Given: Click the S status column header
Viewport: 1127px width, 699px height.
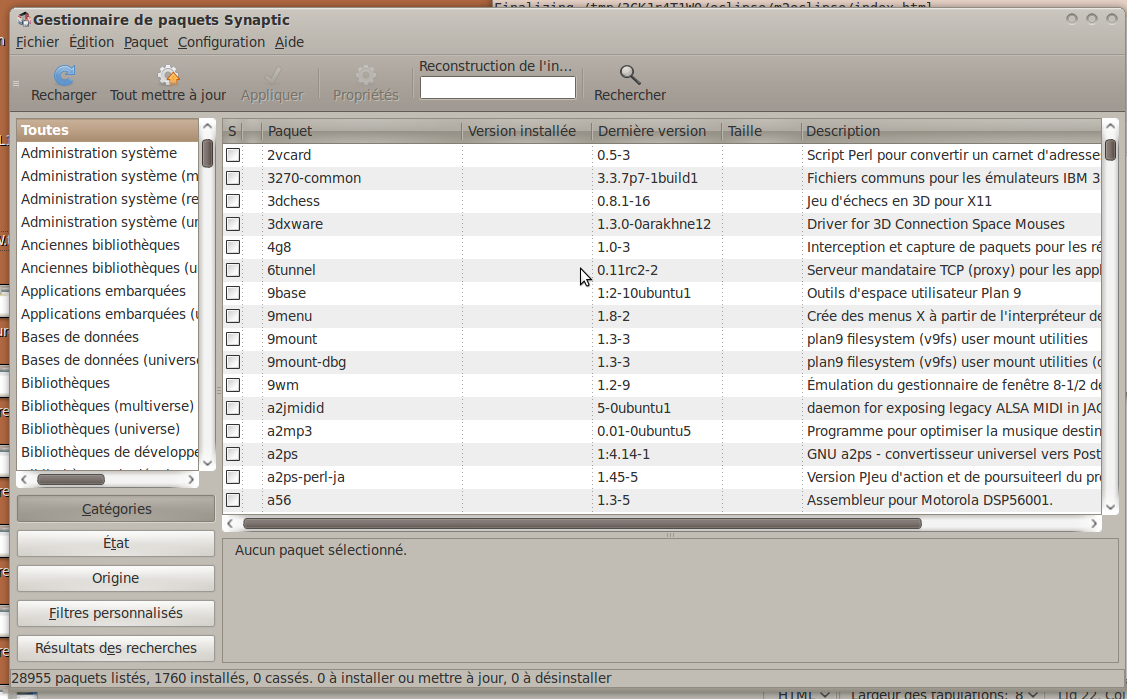Looking at the screenshot, I should 232,131.
